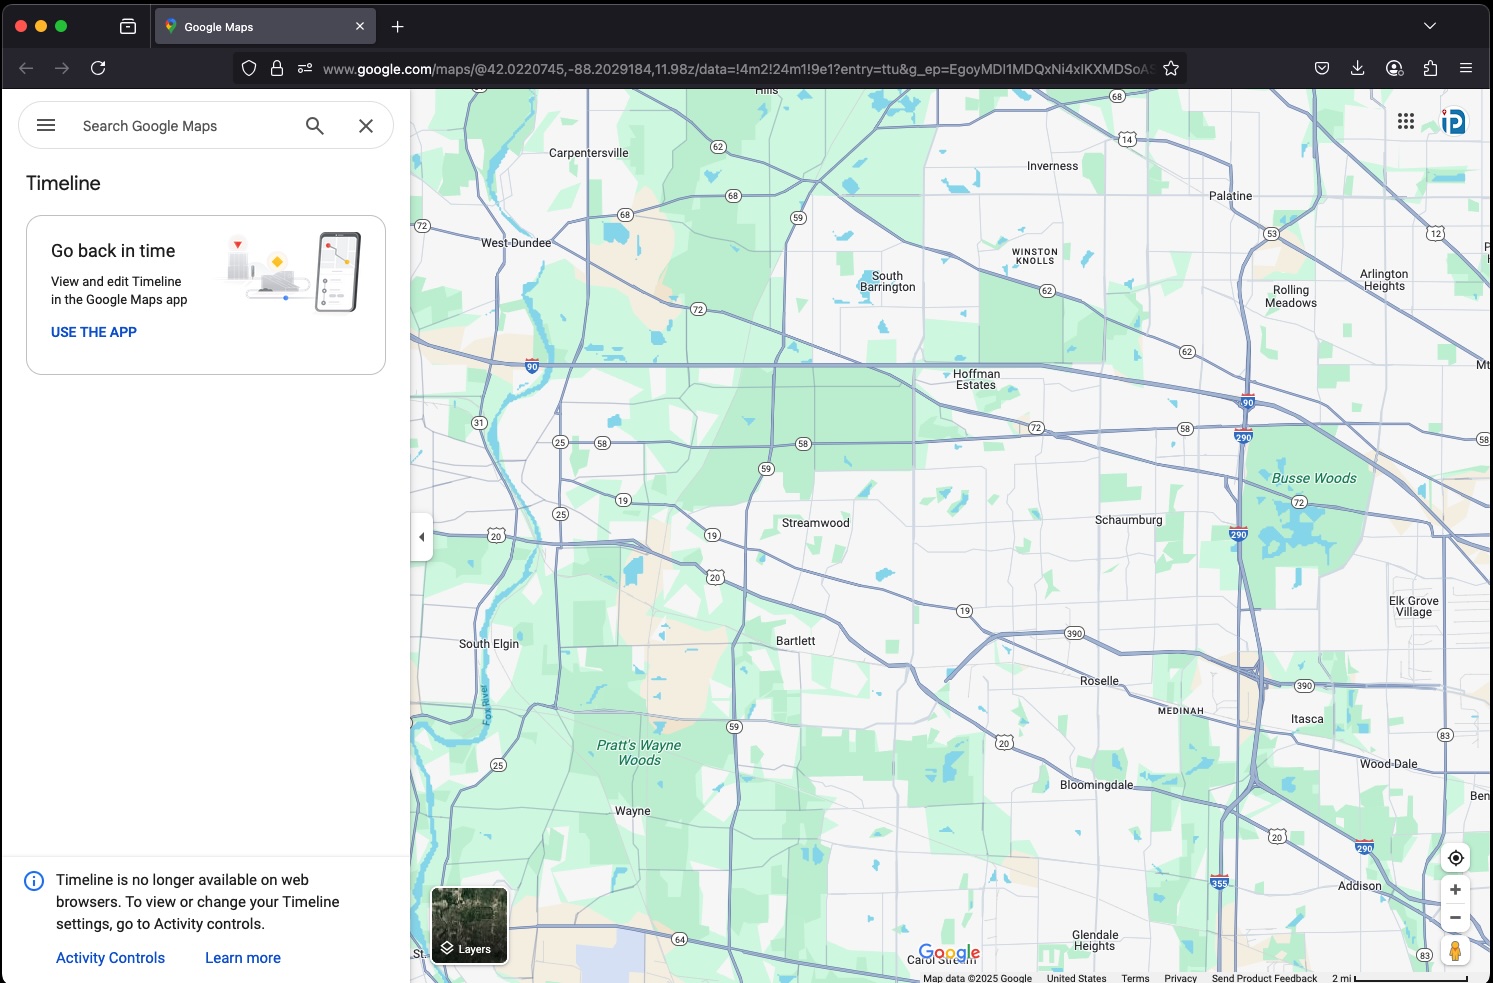This screenshot has height=983, width=1493.
Task: Zoom out with the minus button
Action: tap(1456, 917)
